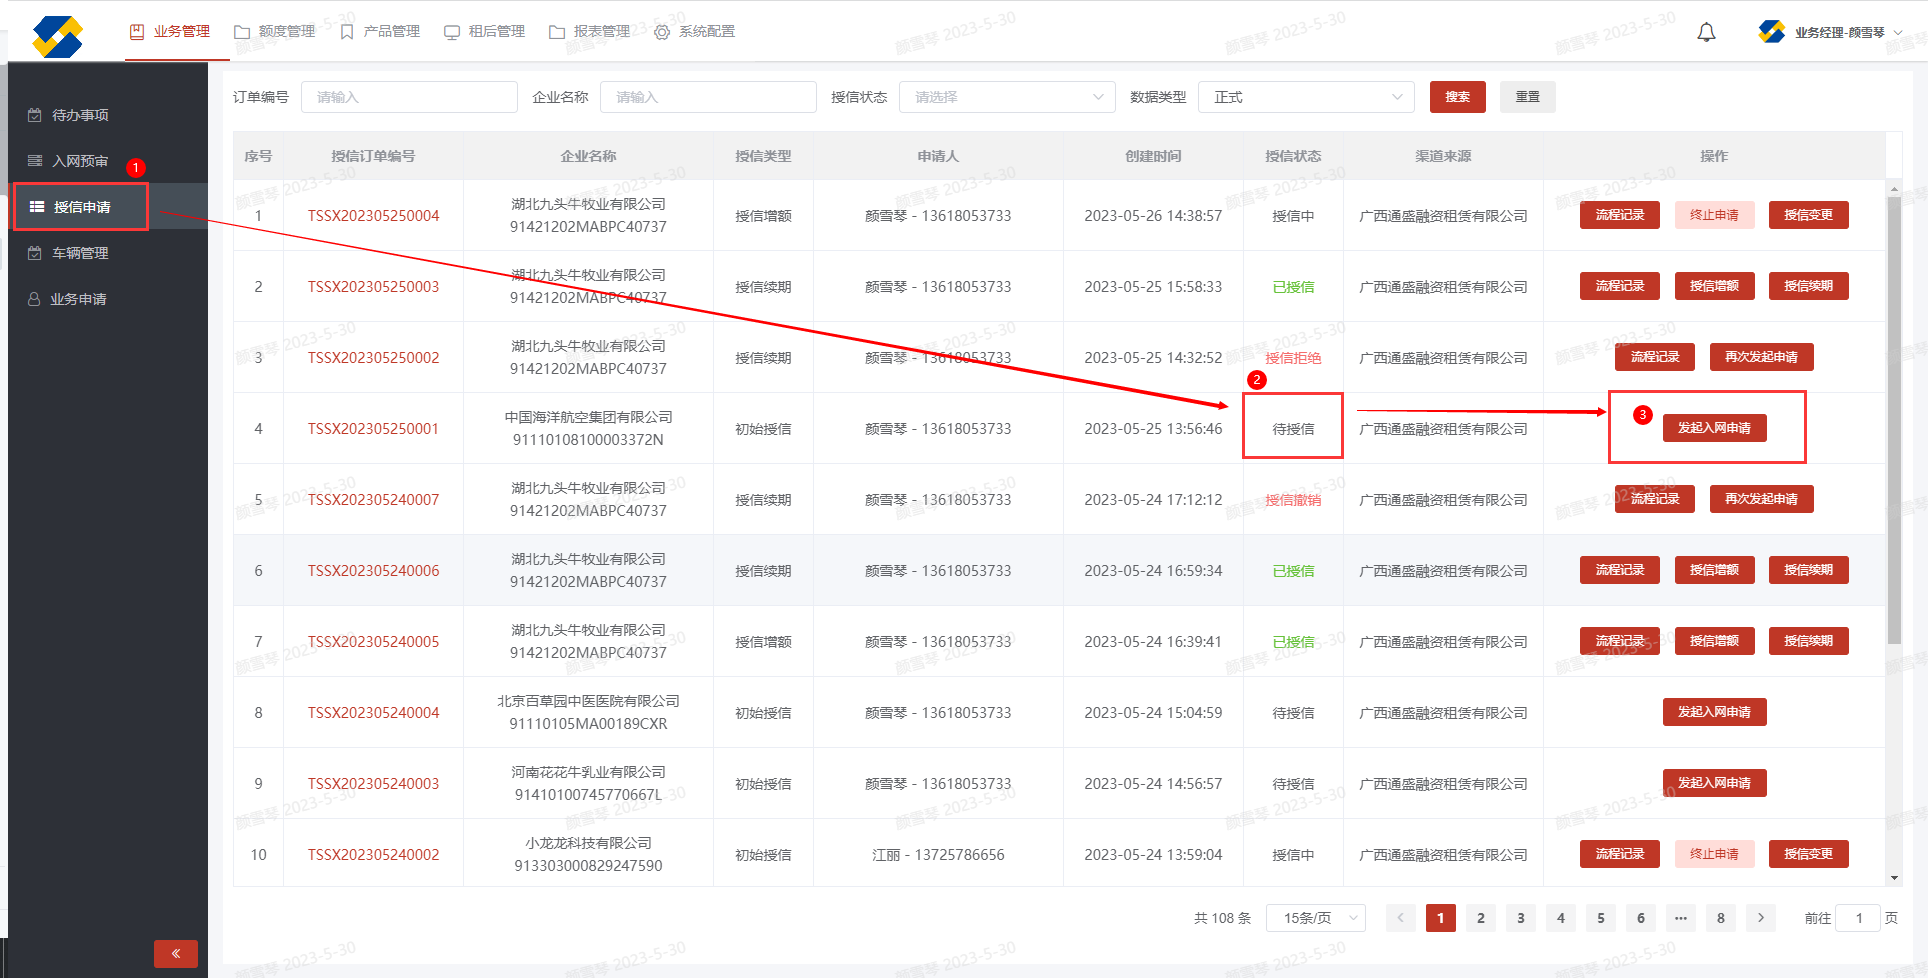
Task: Open order link TSSX202305250004
Action: click(x=373, y=216)
